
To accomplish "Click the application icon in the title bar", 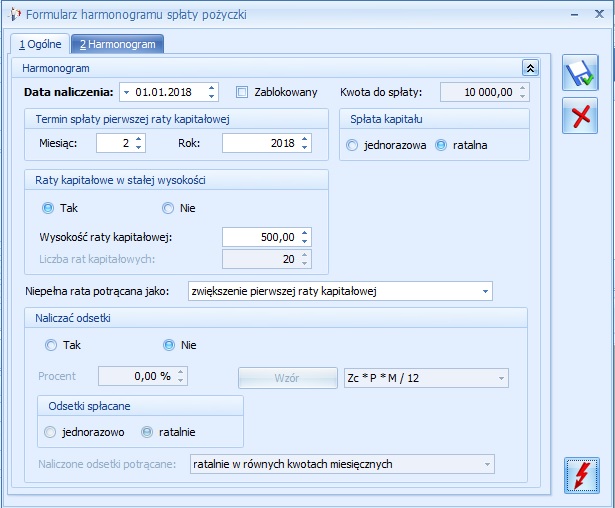I will point(15,15).
